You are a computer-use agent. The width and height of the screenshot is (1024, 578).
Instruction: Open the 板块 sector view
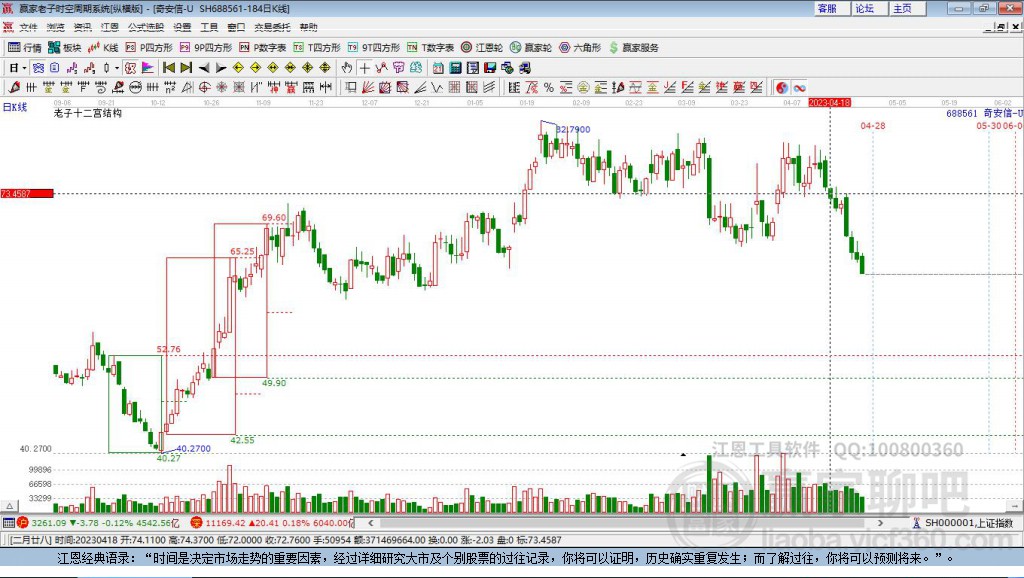64,48
